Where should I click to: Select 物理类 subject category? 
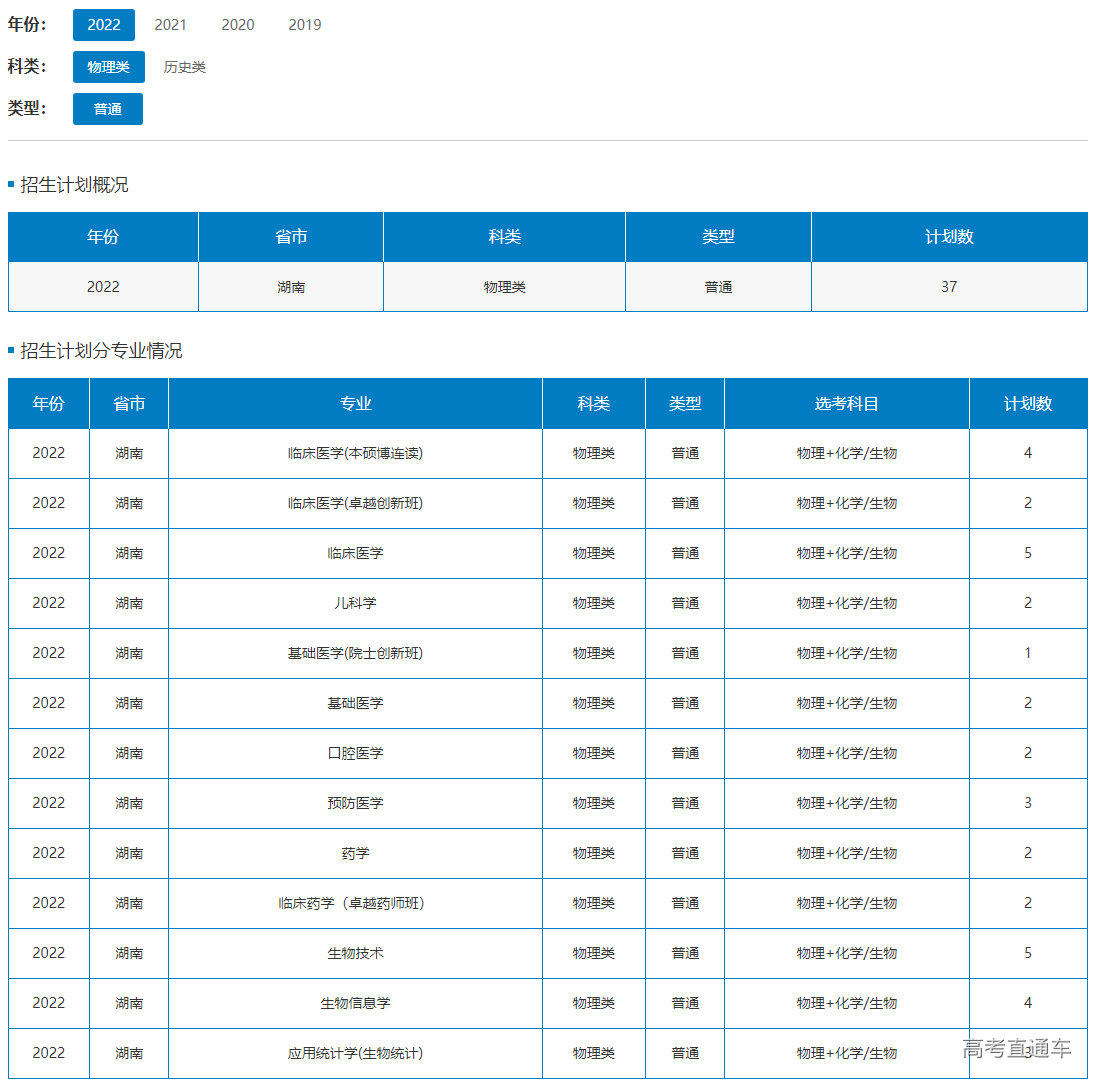pos(108,67)
